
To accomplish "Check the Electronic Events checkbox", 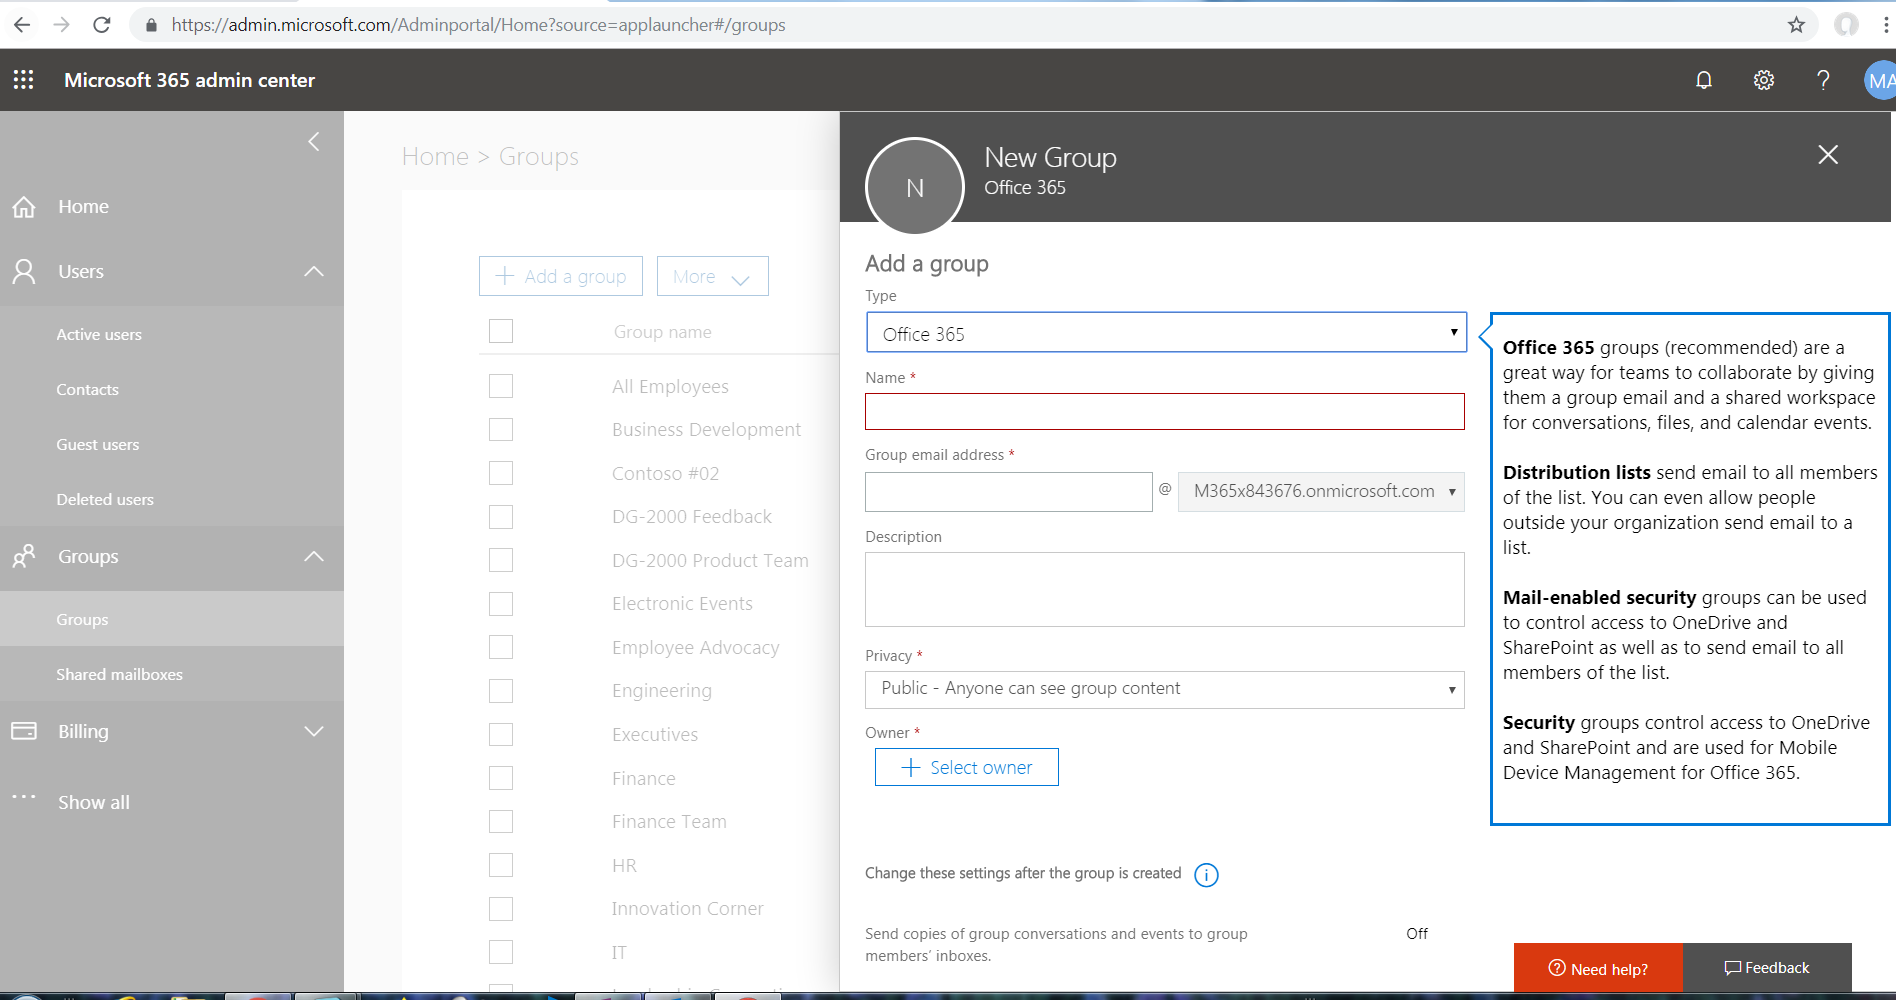I will pos(501,604).
